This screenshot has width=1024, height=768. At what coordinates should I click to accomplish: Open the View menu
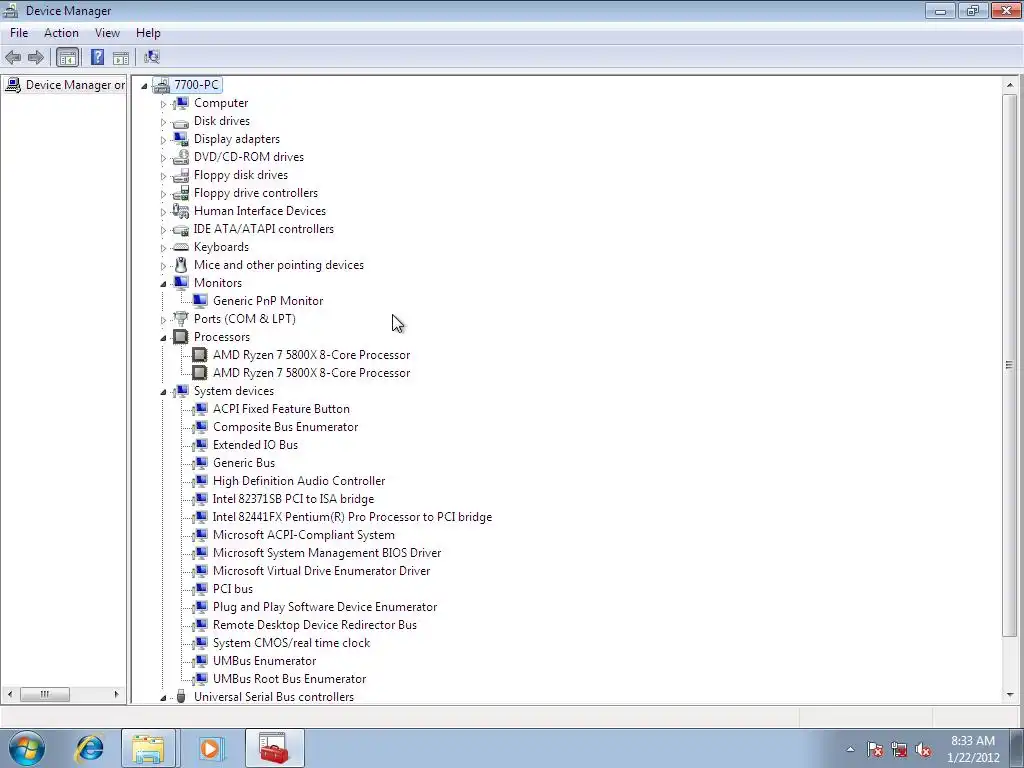tap(107, 33)
